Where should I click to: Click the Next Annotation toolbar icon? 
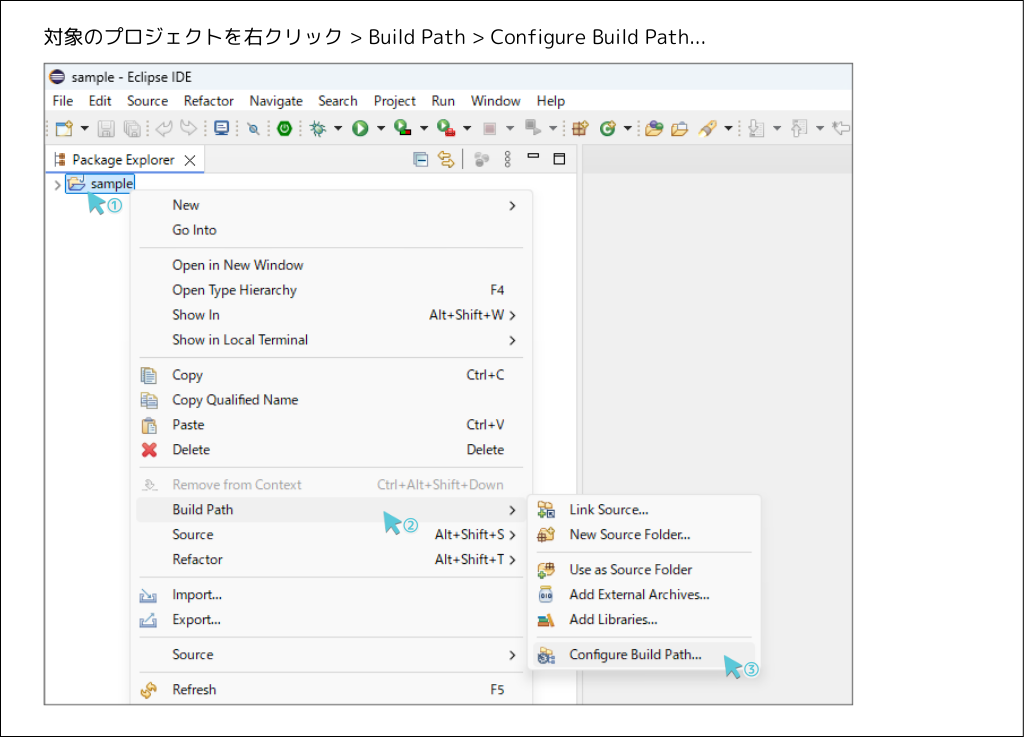coord(756,129)
